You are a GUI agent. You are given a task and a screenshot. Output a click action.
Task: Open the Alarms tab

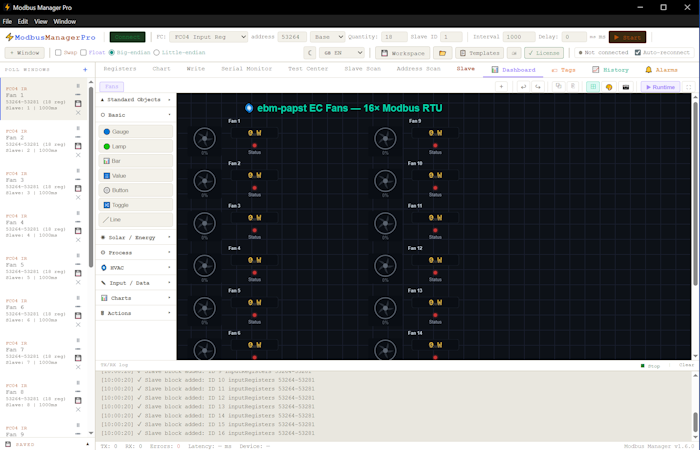[x=661, y=70]
